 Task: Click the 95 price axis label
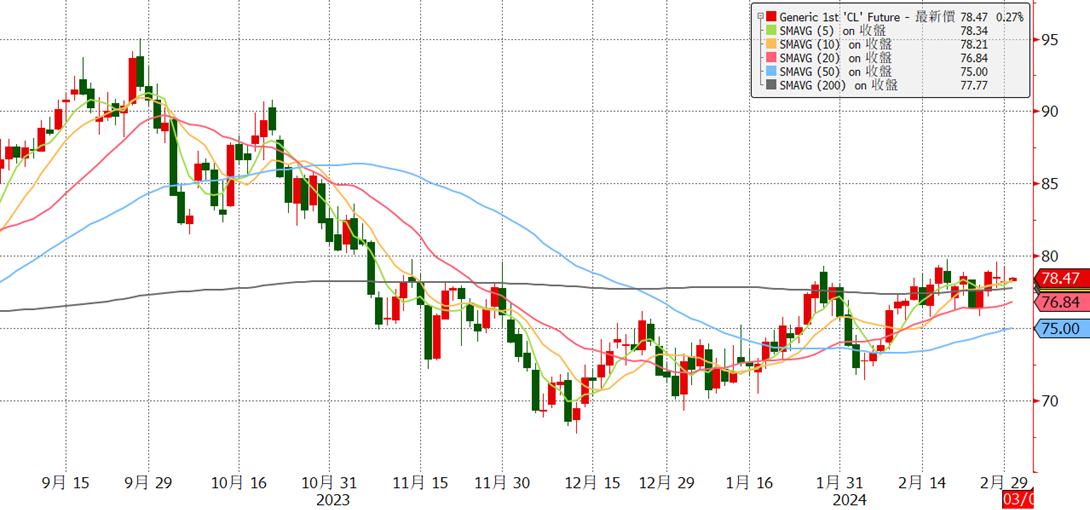(1050, 40)
